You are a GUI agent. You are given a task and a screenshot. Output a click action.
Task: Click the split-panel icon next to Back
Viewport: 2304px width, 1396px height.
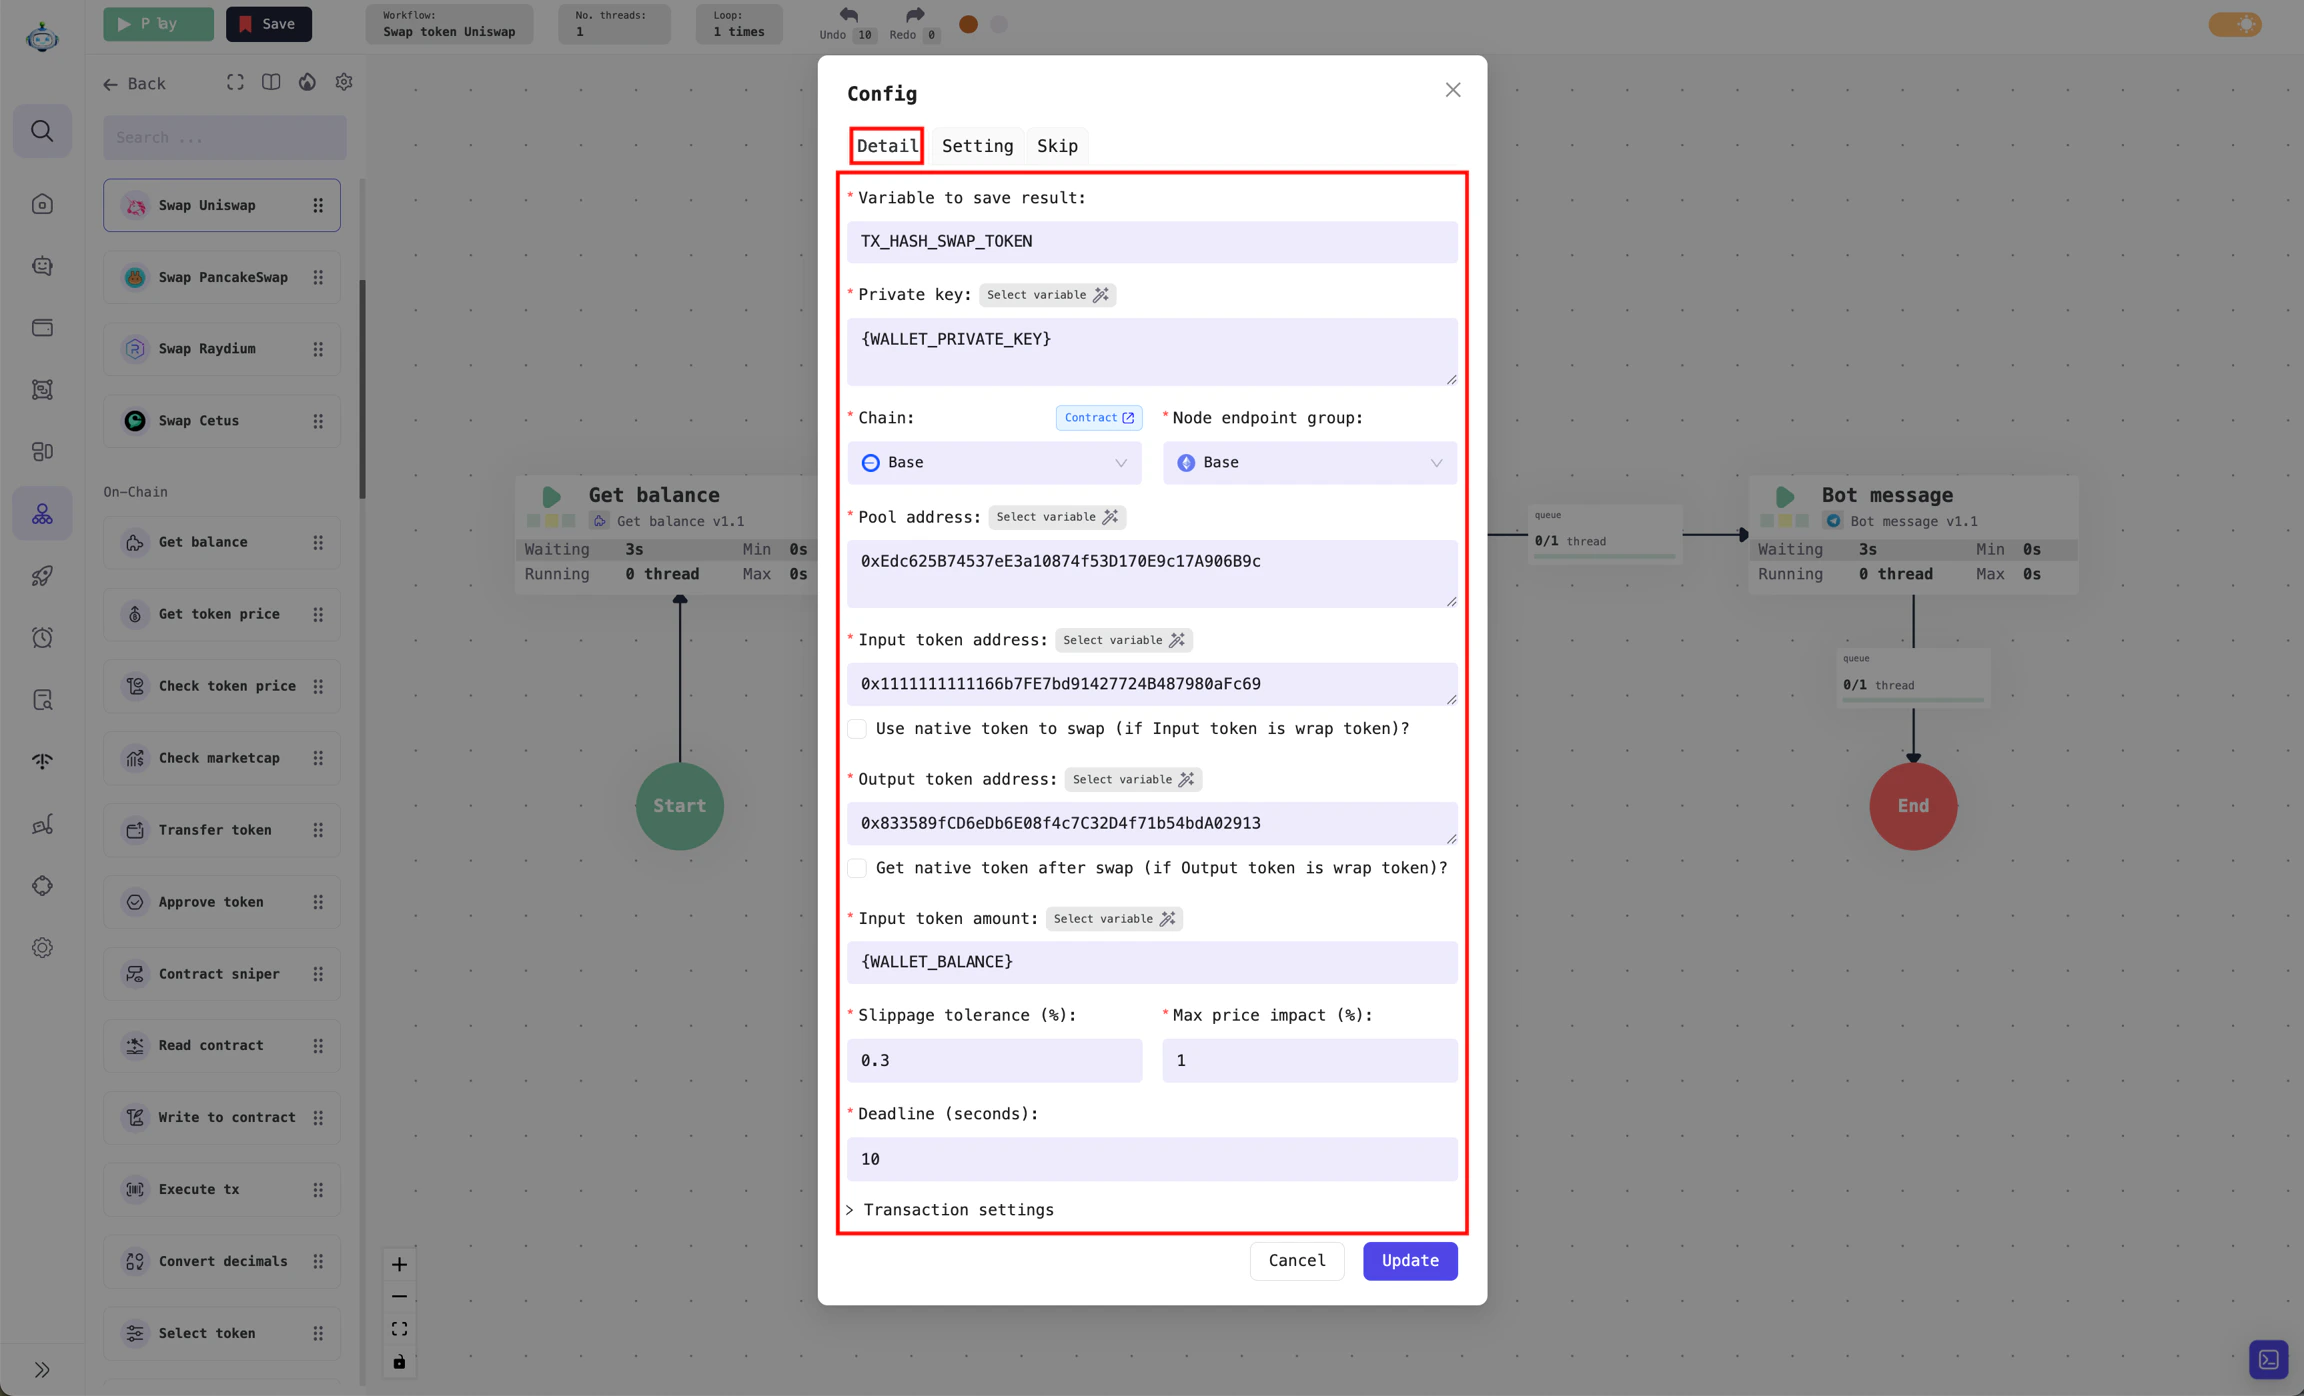271,82
